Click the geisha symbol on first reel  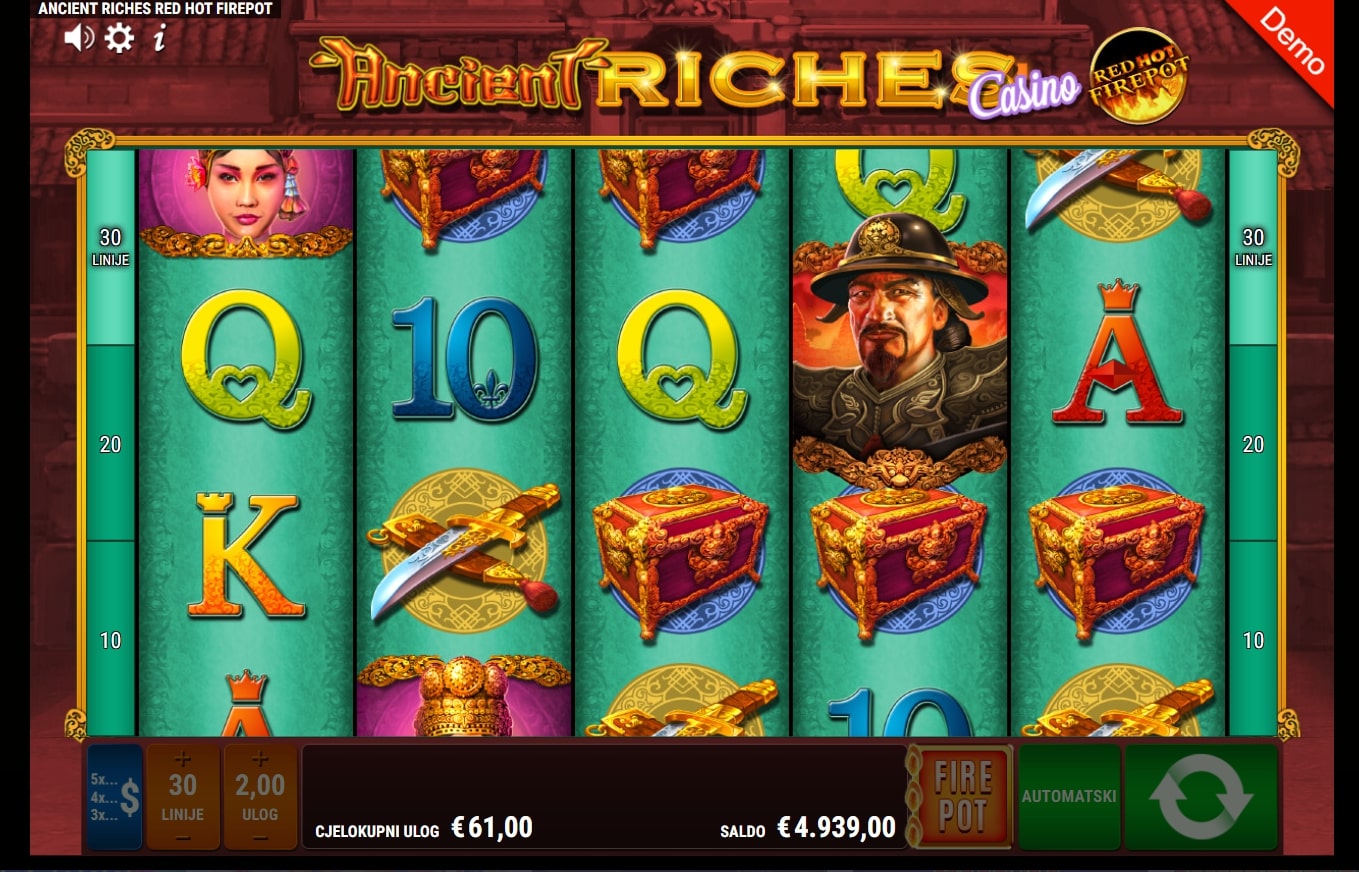pyautogui.click(x=246, y=200)
